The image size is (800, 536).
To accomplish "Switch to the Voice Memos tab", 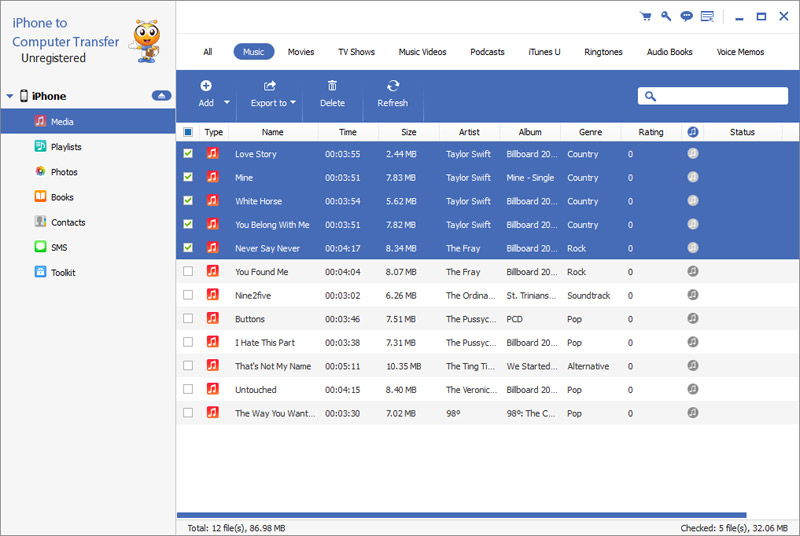I will (x=740, y=52).
